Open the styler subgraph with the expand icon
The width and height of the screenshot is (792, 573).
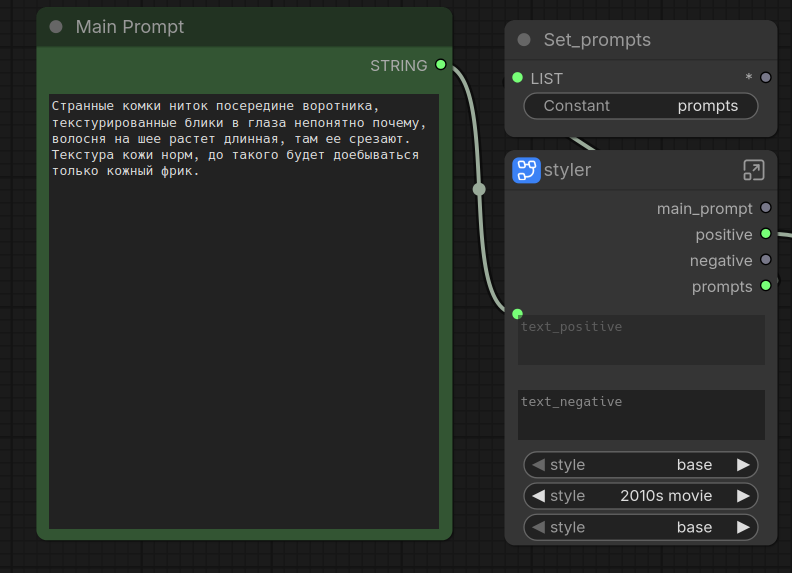tap(754, 170)
